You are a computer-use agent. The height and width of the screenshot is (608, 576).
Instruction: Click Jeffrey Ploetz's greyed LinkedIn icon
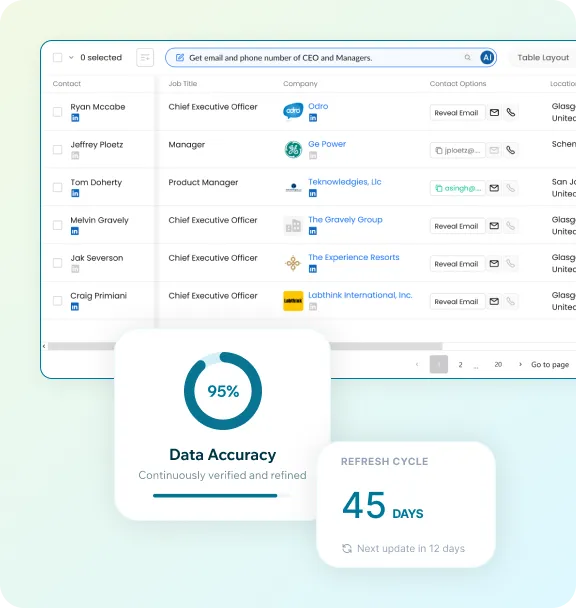click(75, 155)
